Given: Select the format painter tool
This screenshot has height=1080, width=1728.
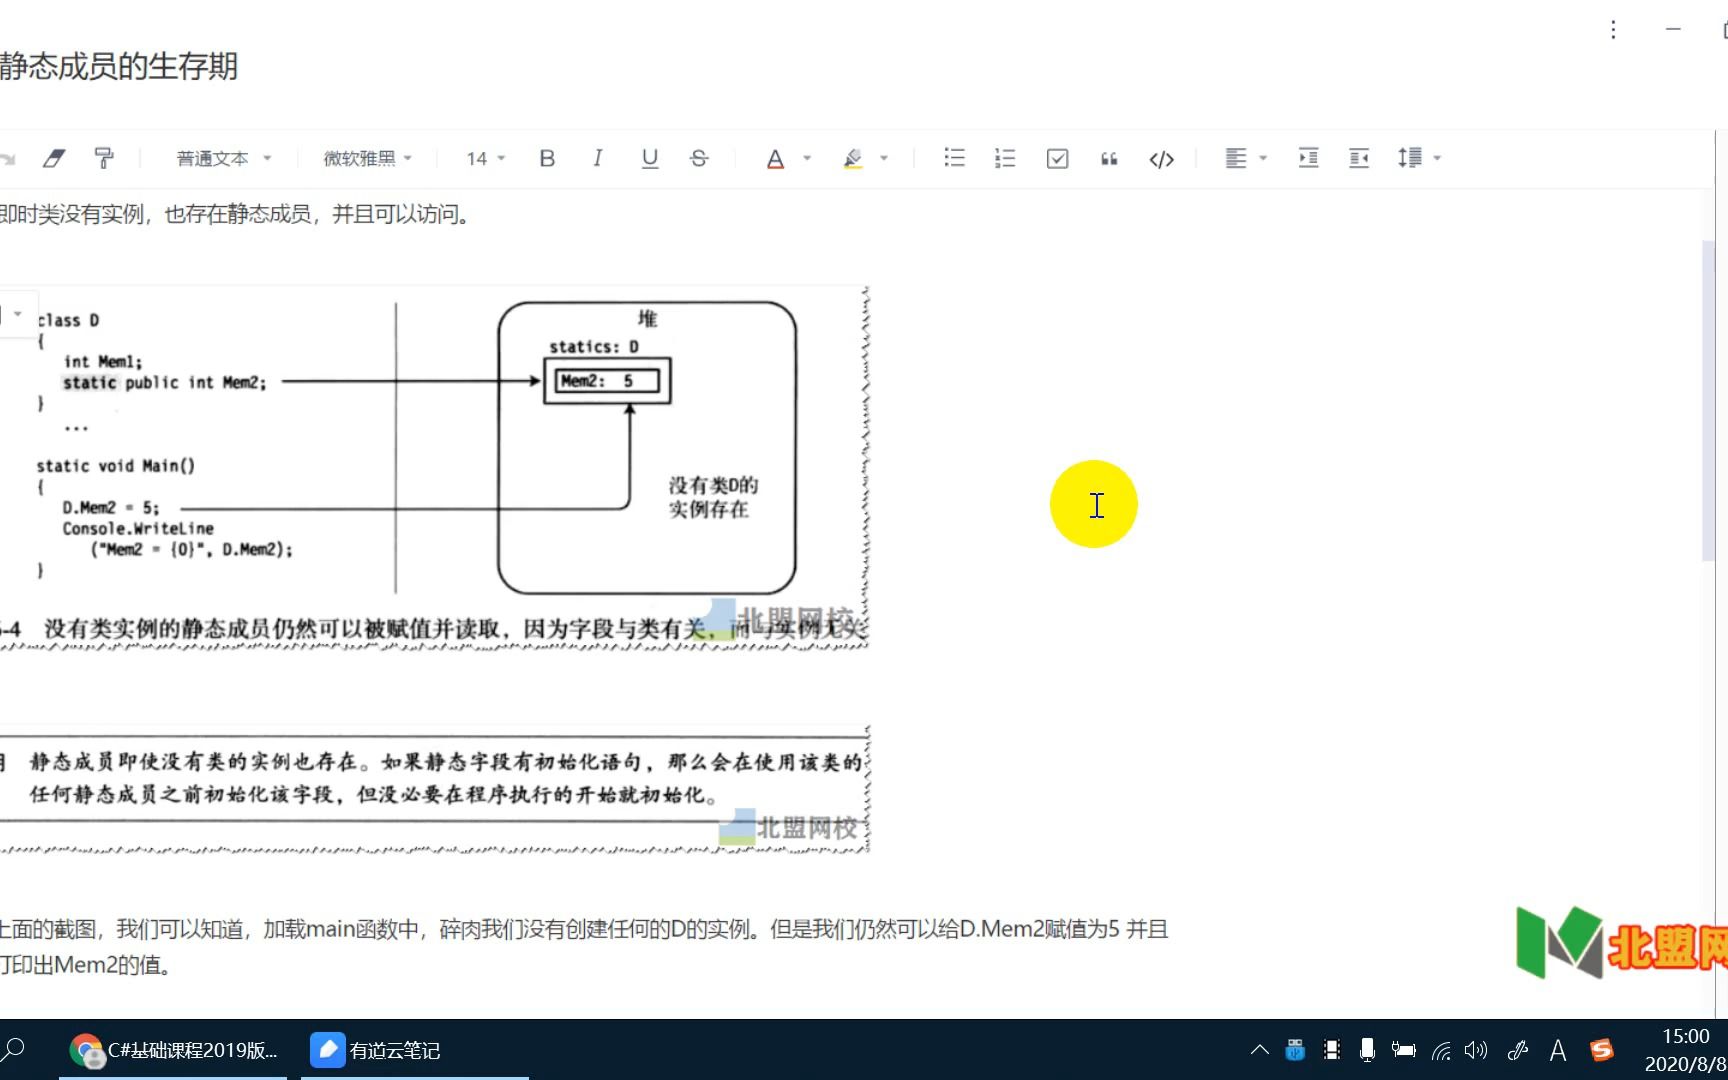Looking at the screenshot, I should click(104, 158).
